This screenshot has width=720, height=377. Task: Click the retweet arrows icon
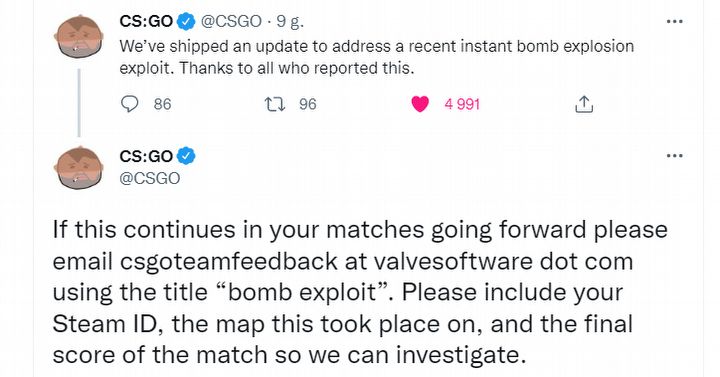pyautogui.click(x=275, y=104)
